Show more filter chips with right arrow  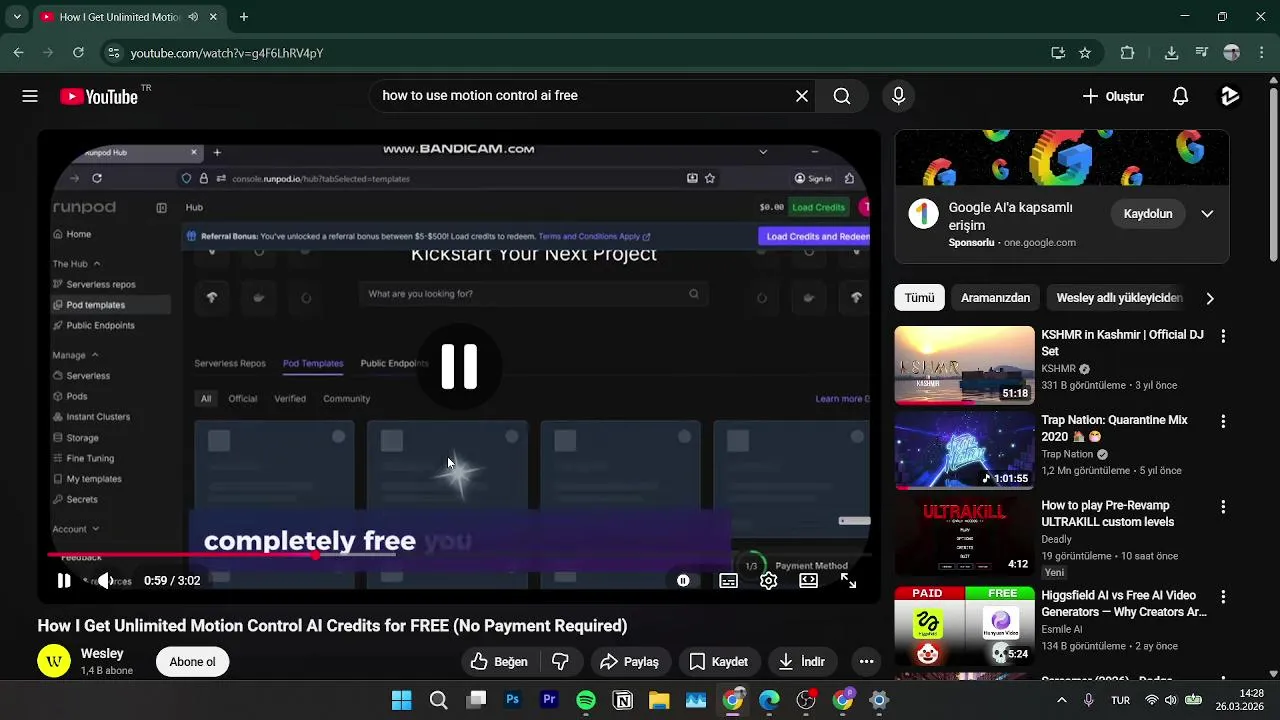1210,298
